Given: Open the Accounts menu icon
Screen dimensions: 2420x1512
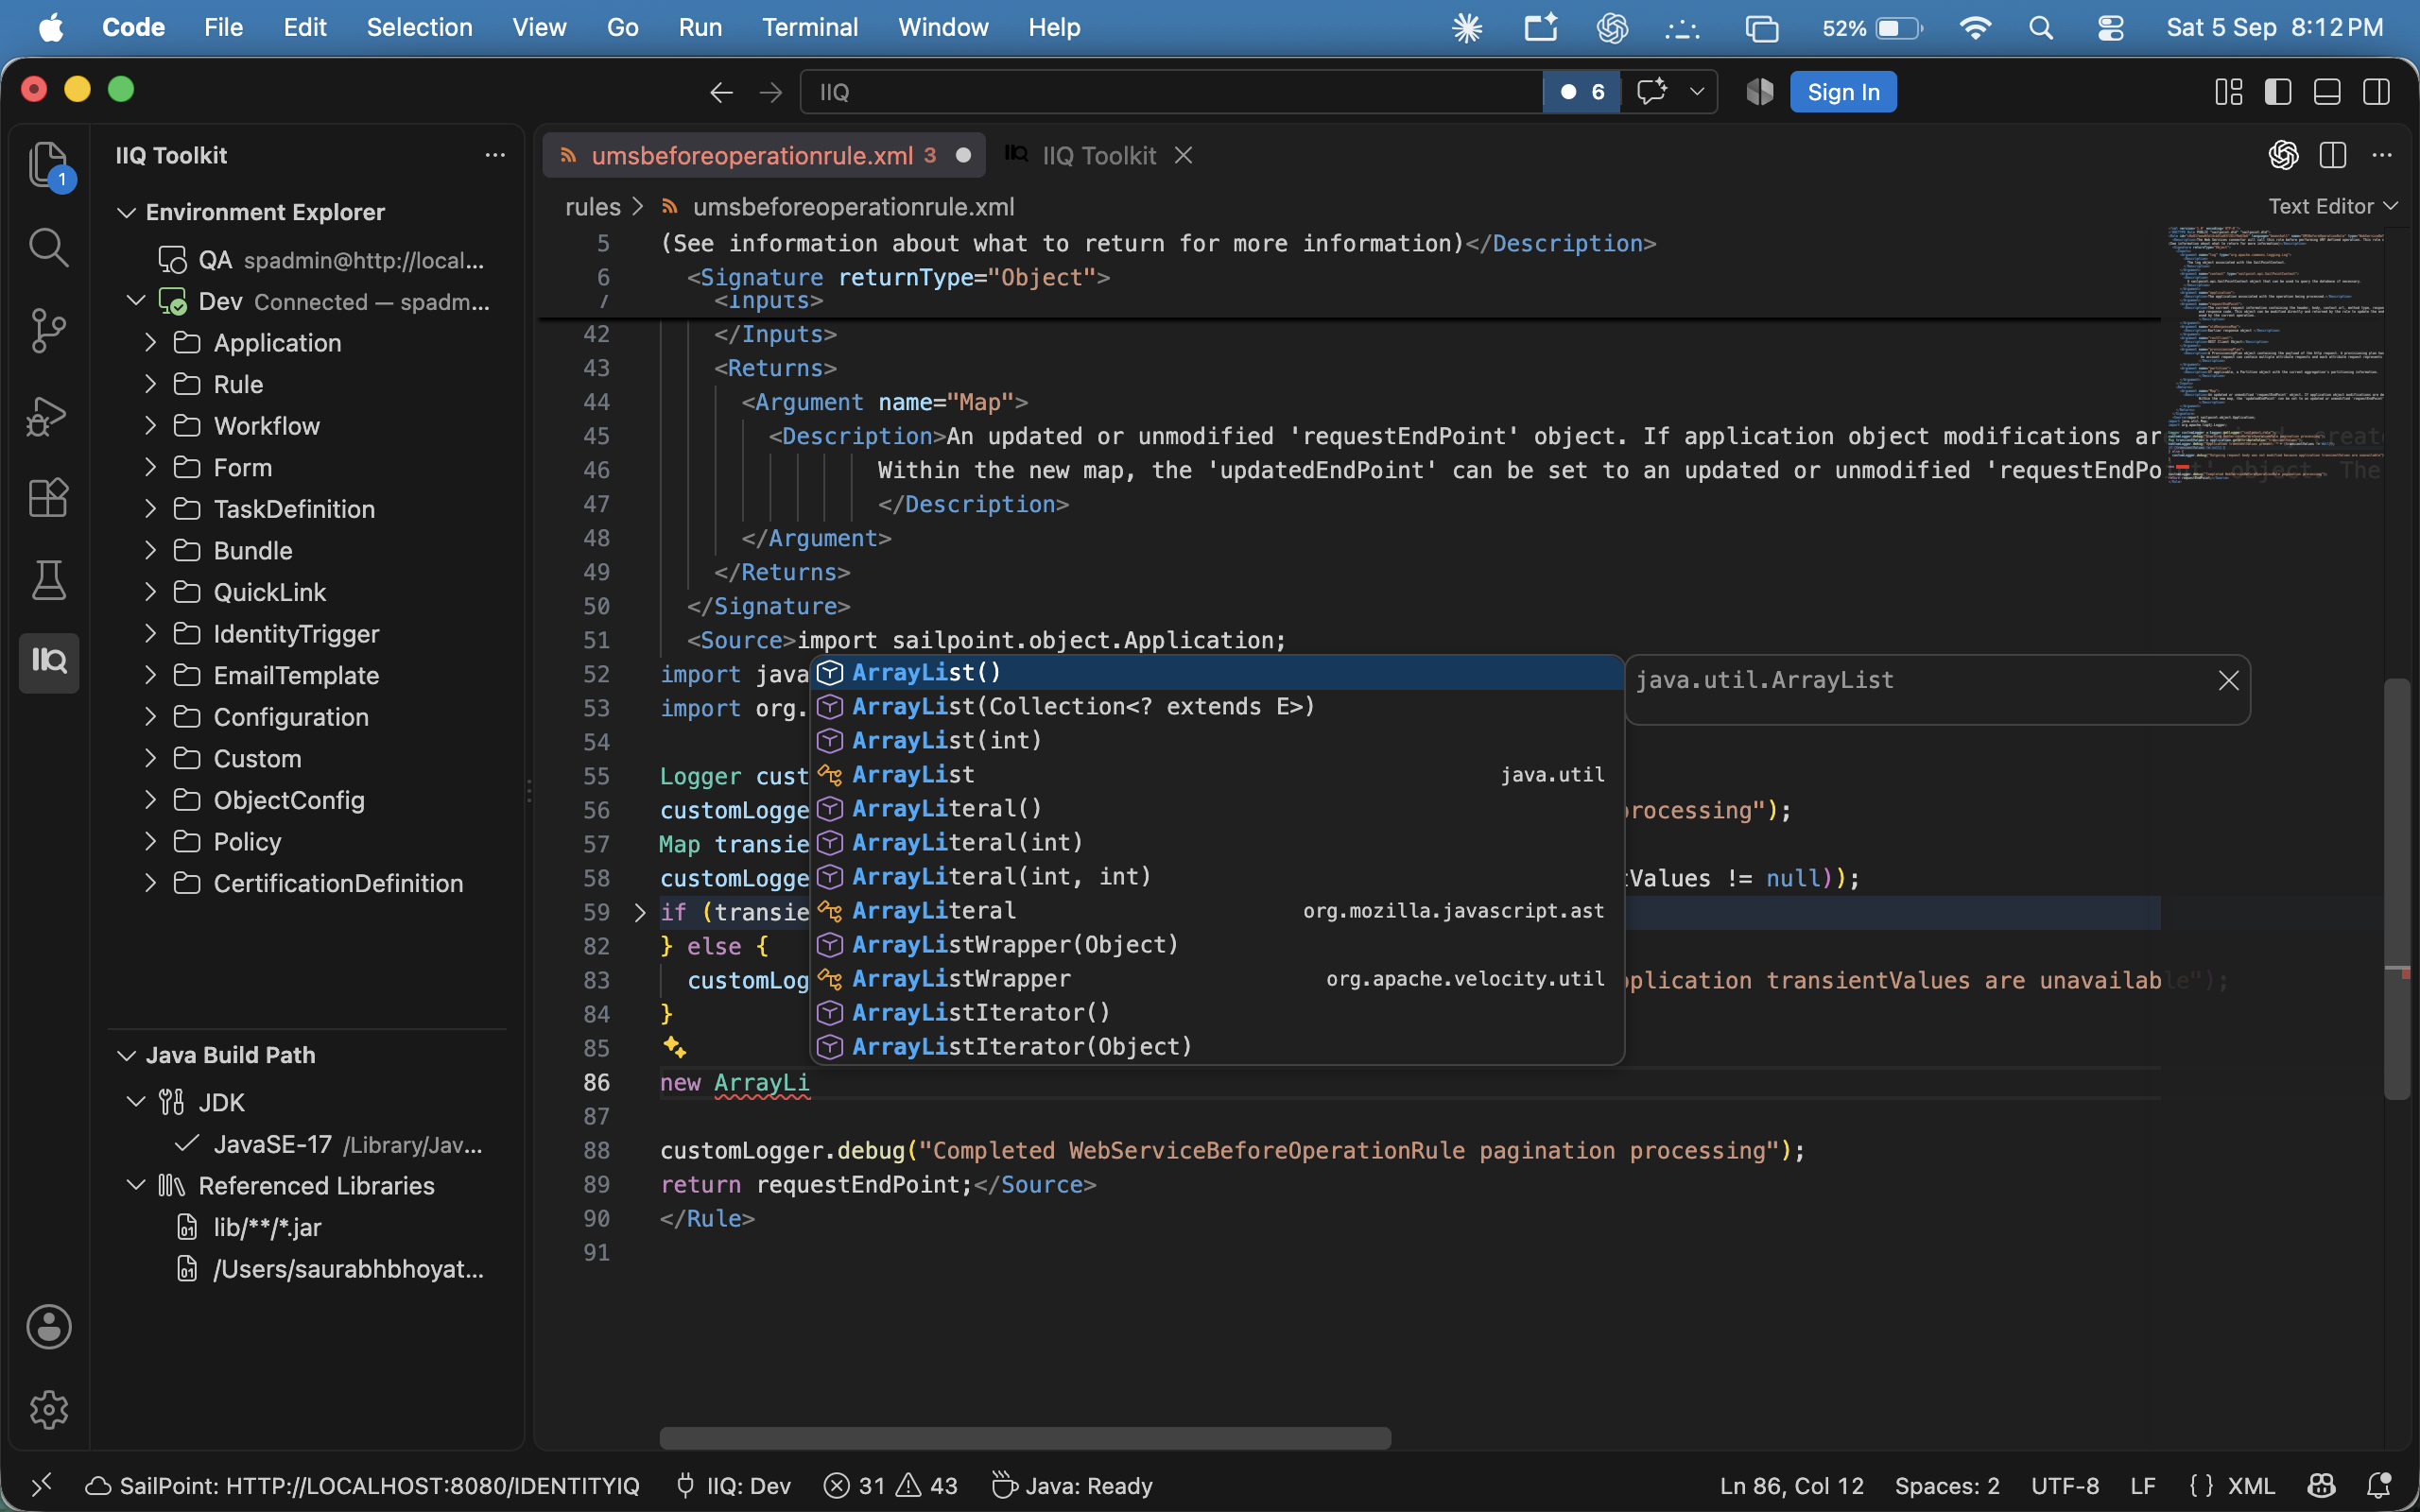Looking at the screenshot, I should (48, 1327).
